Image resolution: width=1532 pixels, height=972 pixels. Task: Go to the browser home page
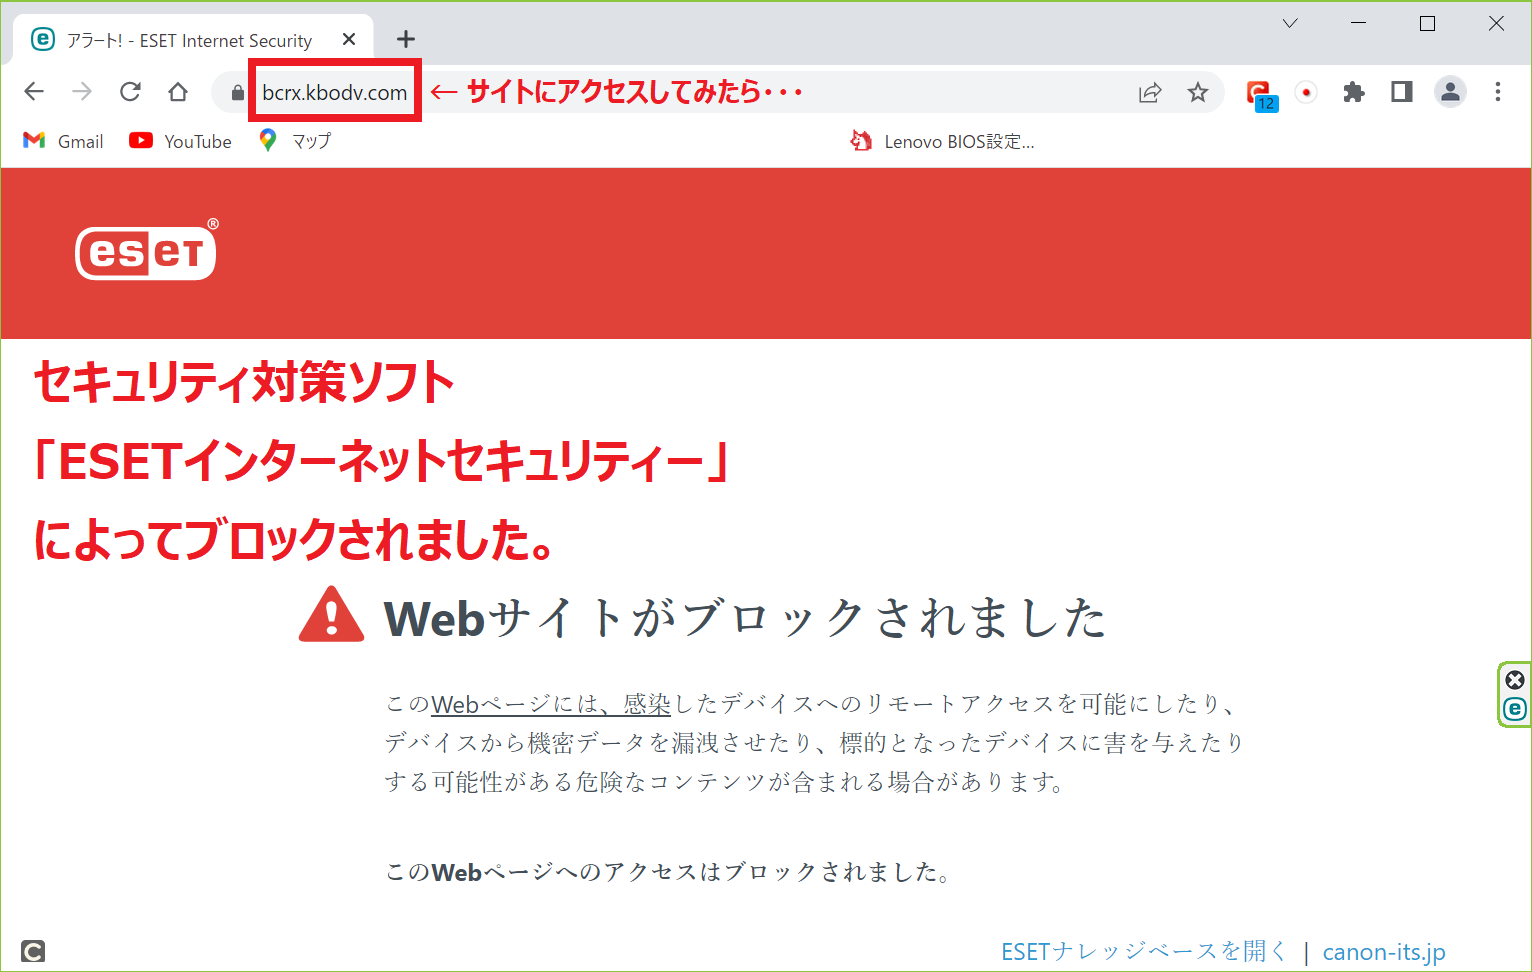click(178, 92)
